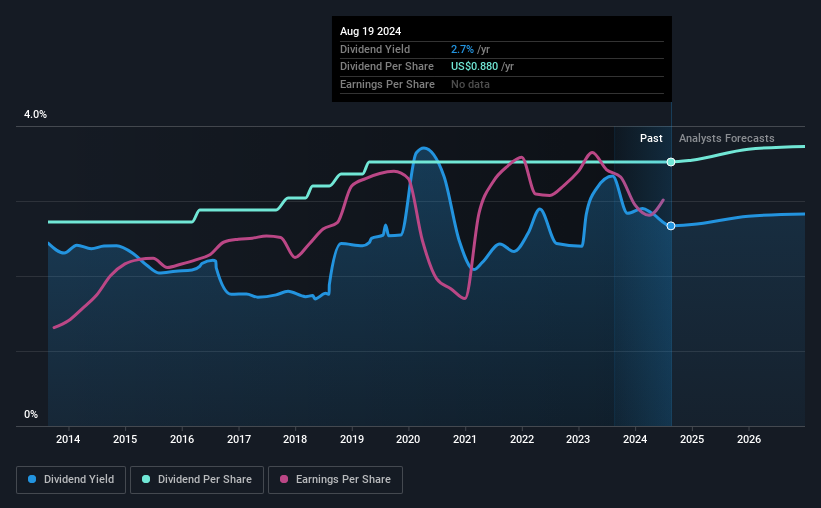
Task: Select the blue dividend yield data point marker
Action: point(671,226)
